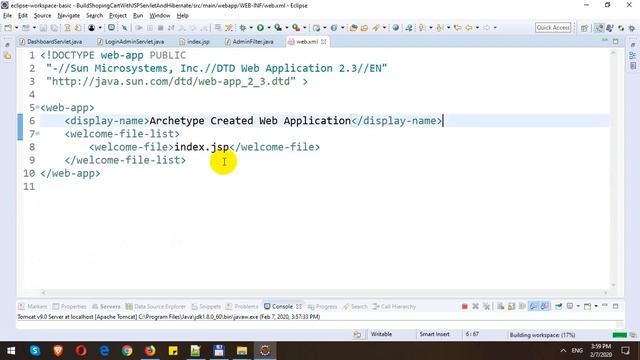This screenshot has height=360, width=640.
Task: Open the Window menu
Action: tap(160, 16)
